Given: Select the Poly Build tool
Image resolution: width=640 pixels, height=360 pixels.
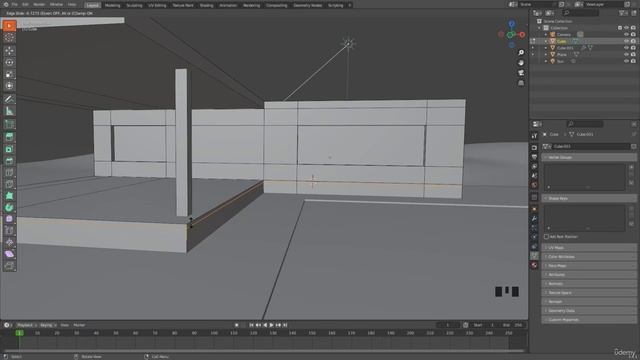Looking at the screenshot, I should (x=9, y=196).
